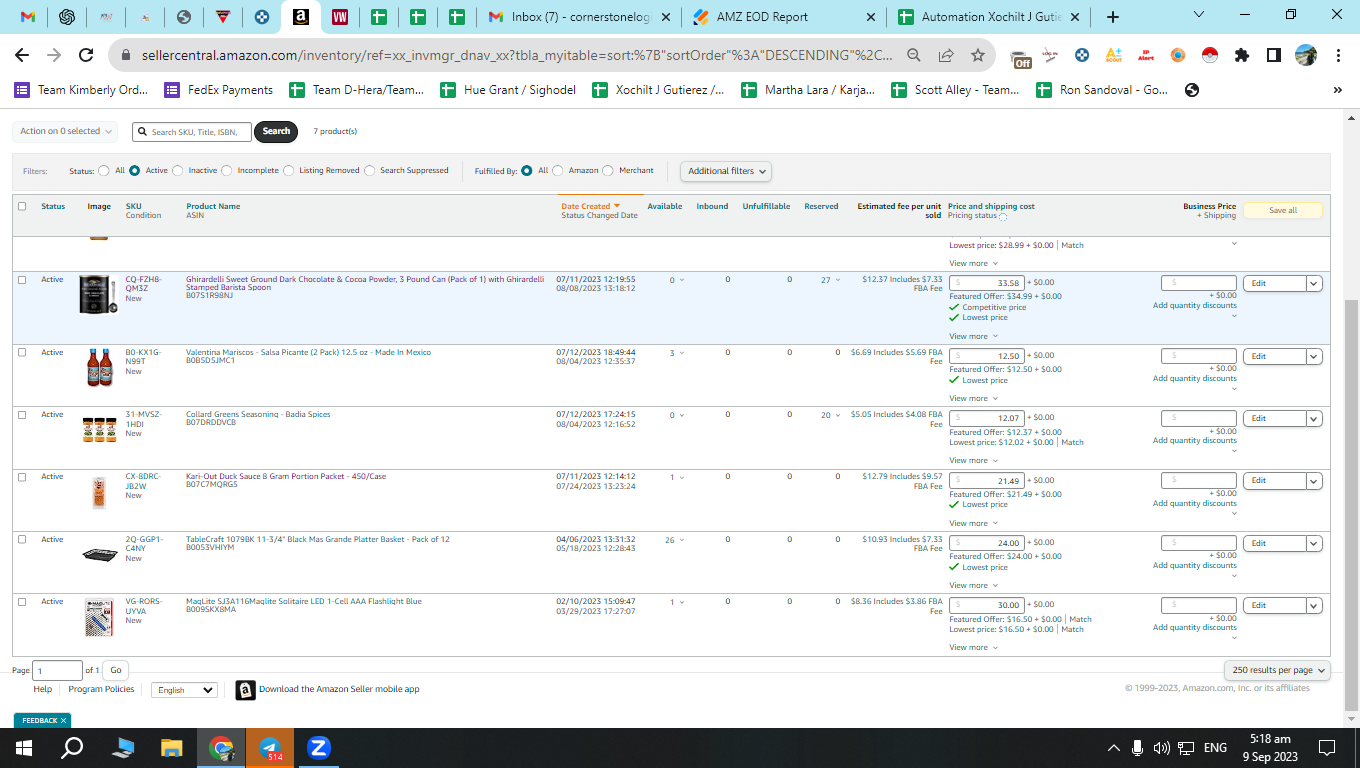Select the All status radio button

(103, 171)
